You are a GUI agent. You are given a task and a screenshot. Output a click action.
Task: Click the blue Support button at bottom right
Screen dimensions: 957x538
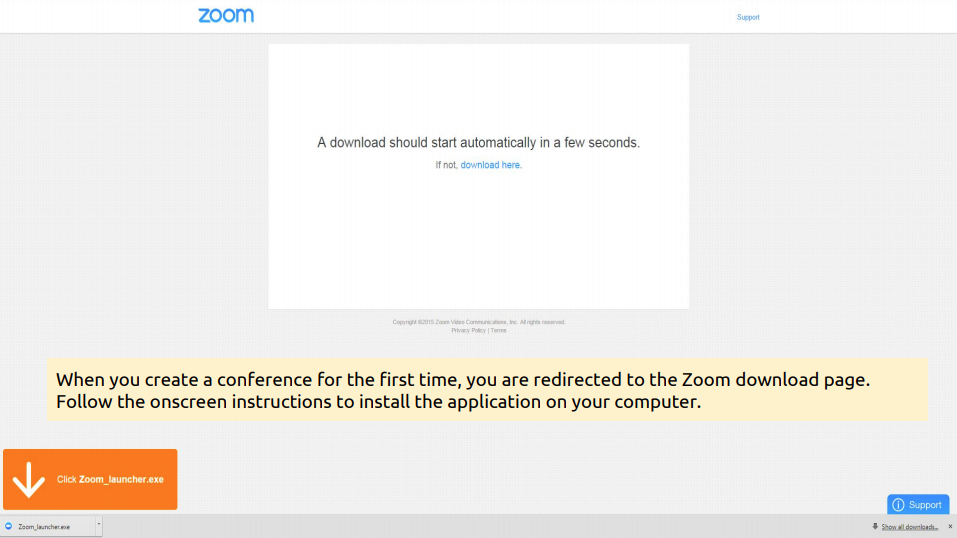point(918,504)
